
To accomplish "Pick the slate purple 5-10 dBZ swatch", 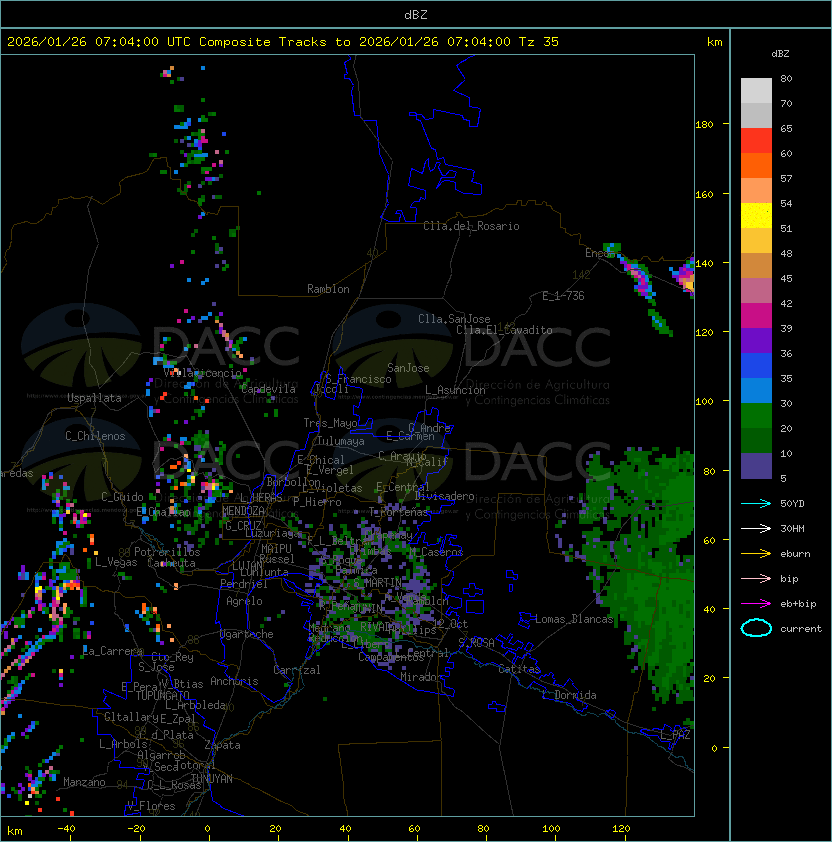I will [x=756, y=466].
